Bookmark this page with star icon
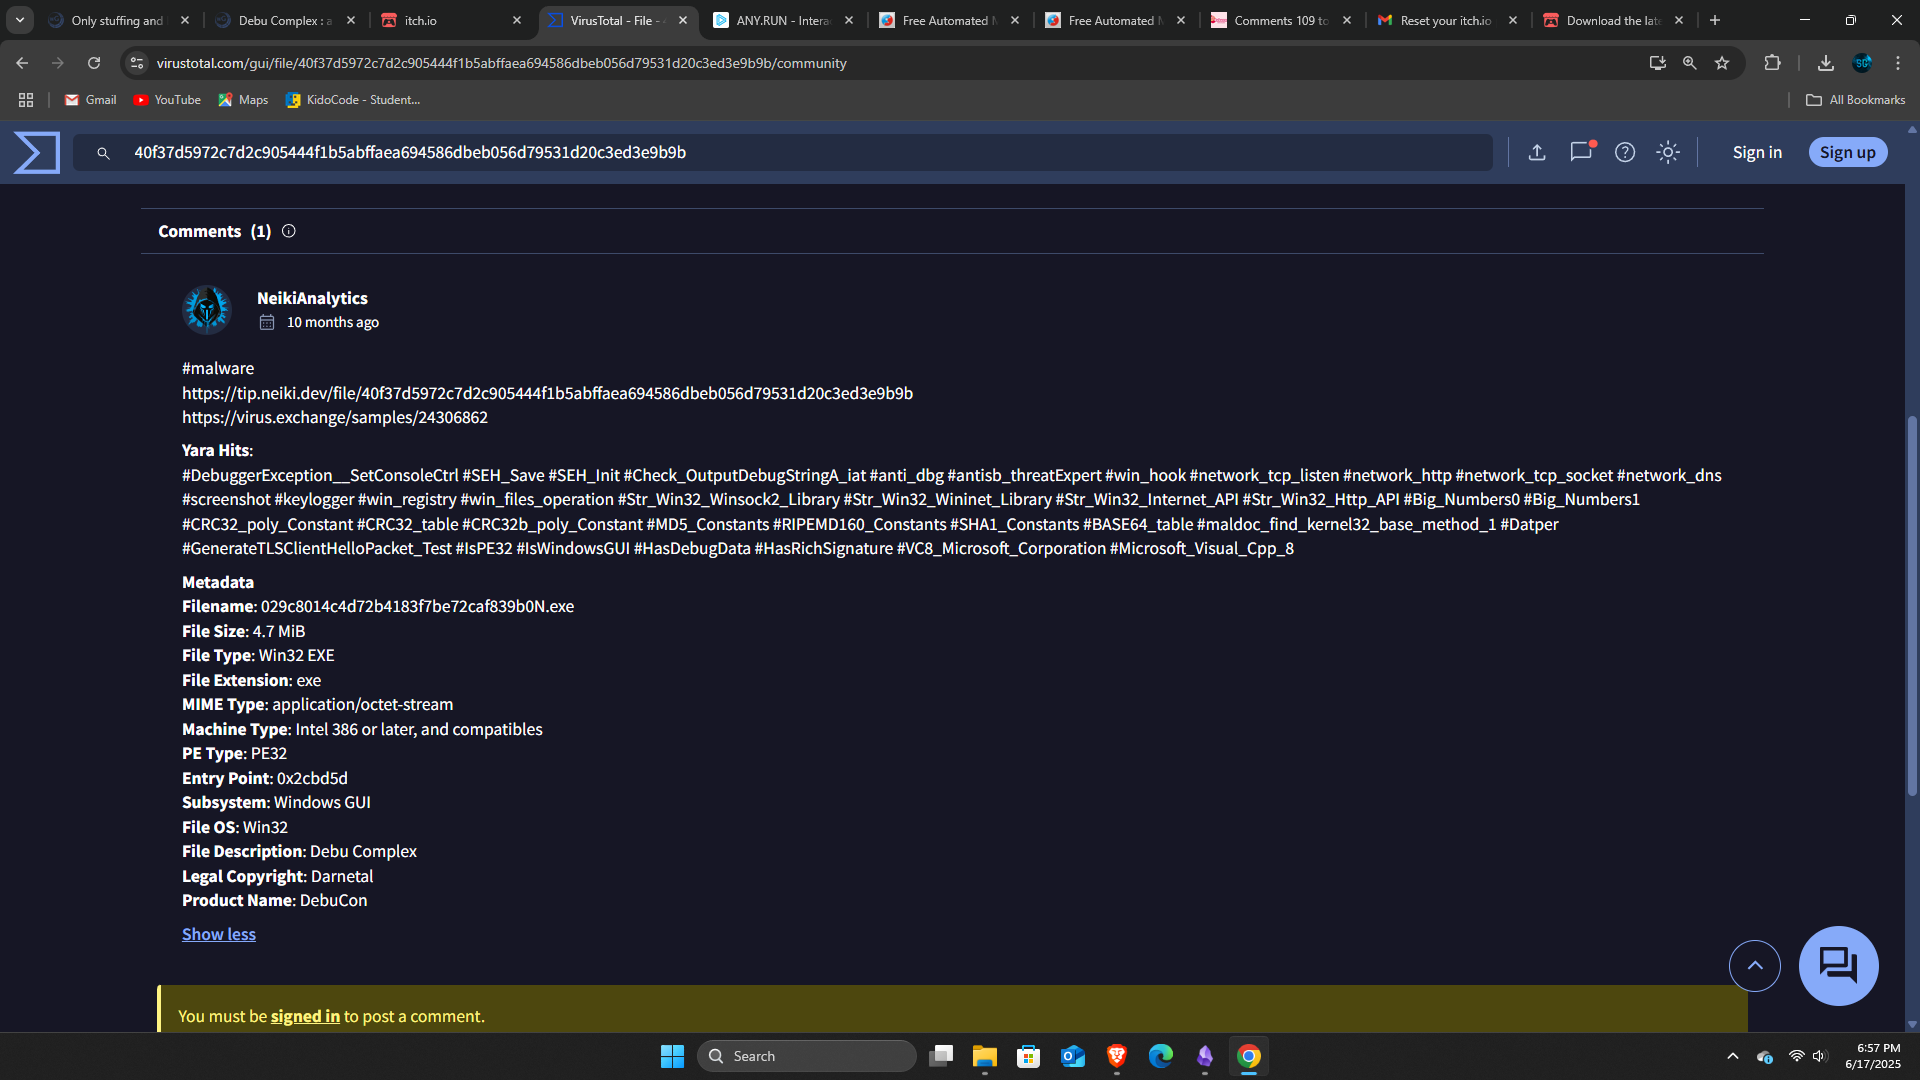The width and height of the screenshot is (1920, 1080). (1722, 63)
